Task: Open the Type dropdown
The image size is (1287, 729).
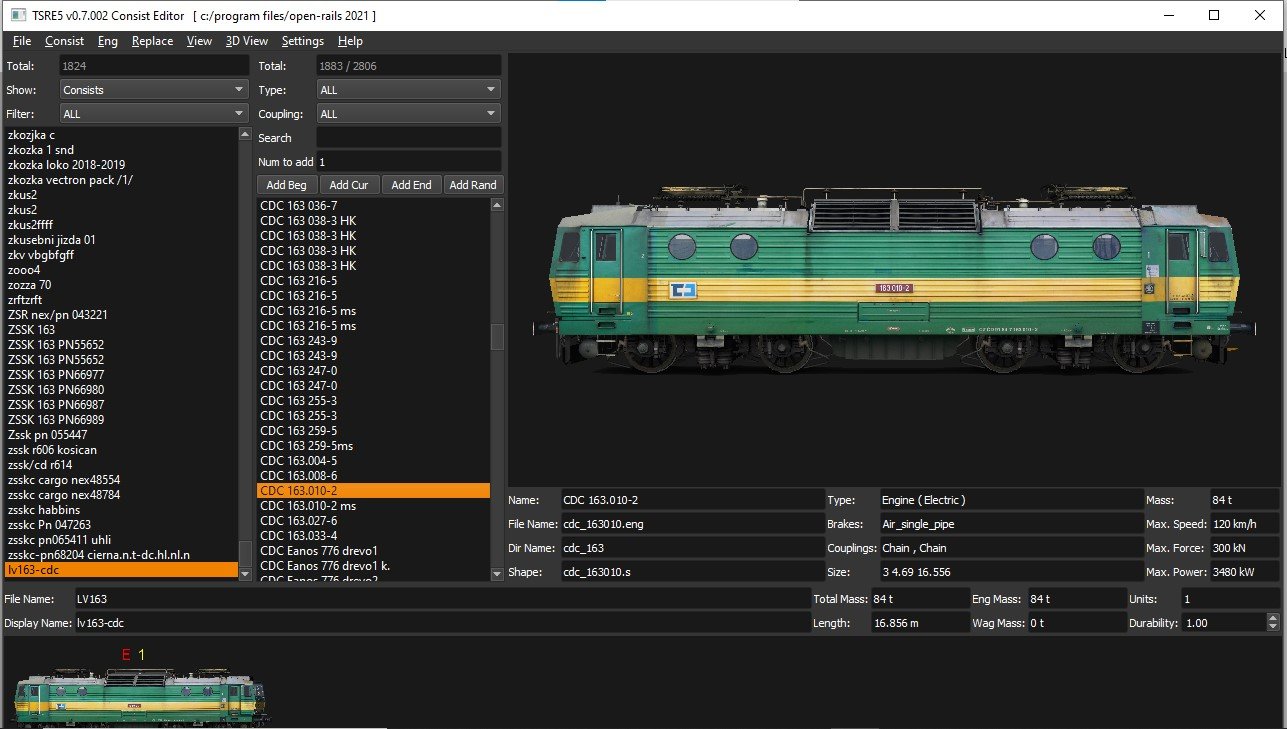Action: (x=408, y=90)
